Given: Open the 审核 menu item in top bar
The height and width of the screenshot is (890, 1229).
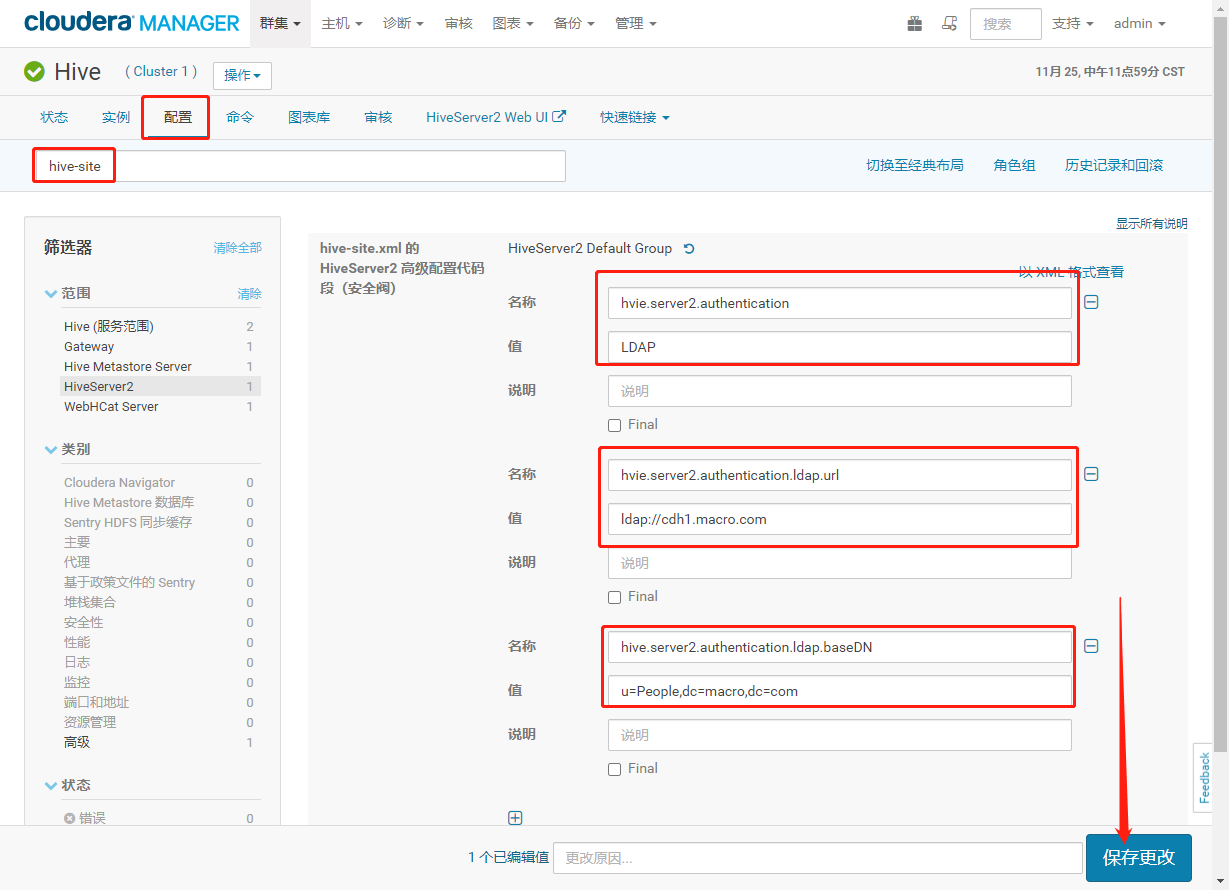Looking at the screenshot, I should click(459, 23).
